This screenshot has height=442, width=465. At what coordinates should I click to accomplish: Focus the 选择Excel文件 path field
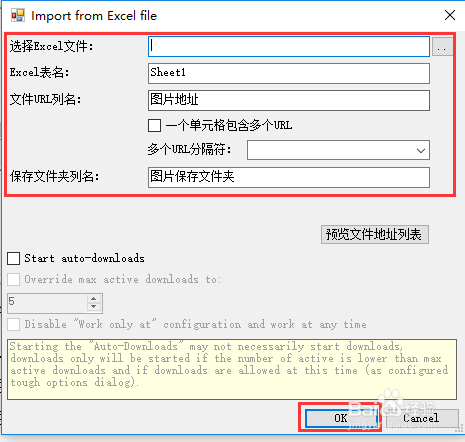coord(289,46)
